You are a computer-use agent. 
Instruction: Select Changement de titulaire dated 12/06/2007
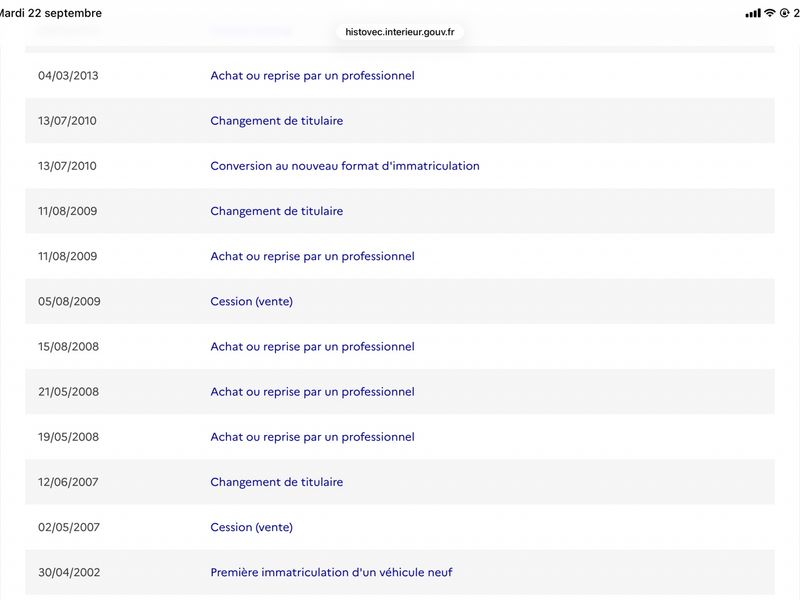277,482
